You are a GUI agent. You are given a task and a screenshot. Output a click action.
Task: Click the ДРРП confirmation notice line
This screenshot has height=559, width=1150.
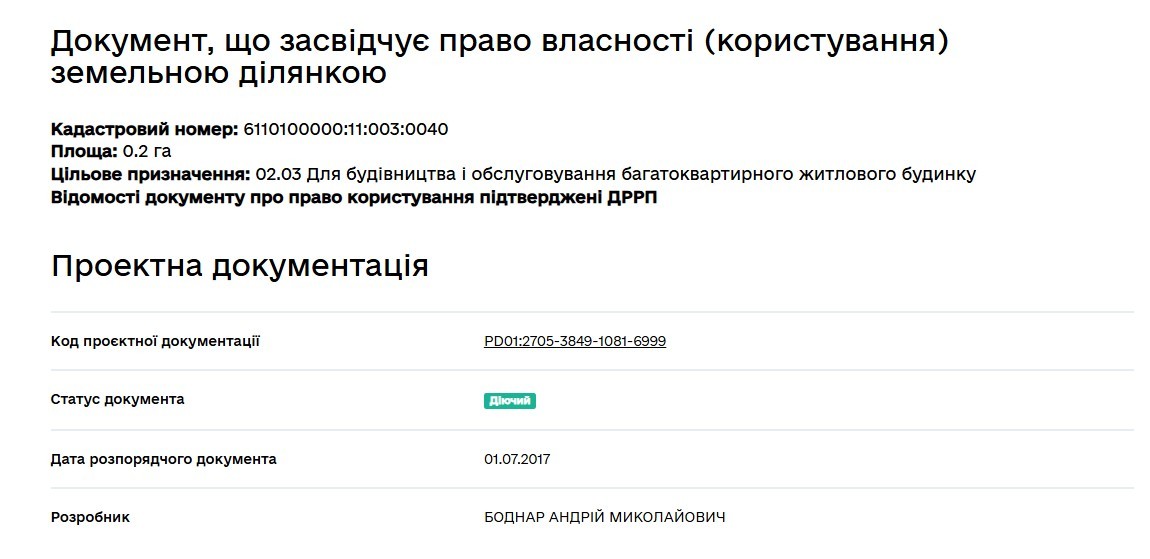tap(354, 198)
